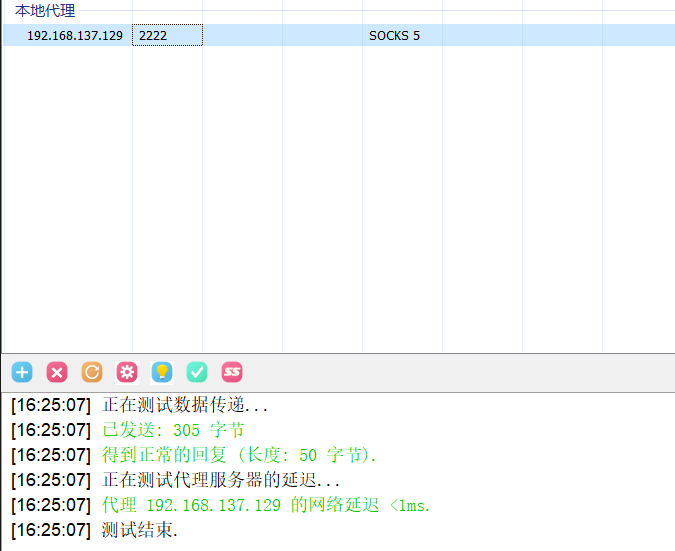
Task: Click the pink SS icon
Action: tap(232, 373)
